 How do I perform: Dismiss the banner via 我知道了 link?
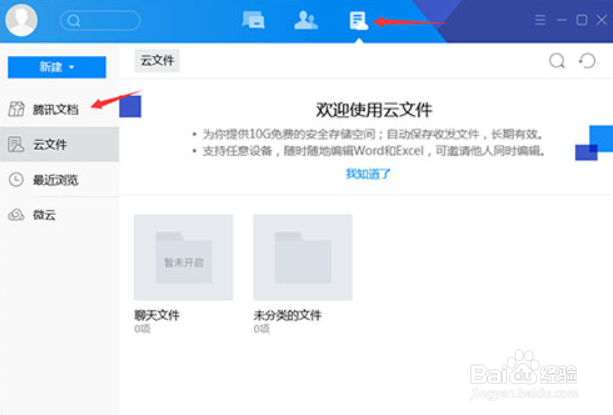coord(368,174)
